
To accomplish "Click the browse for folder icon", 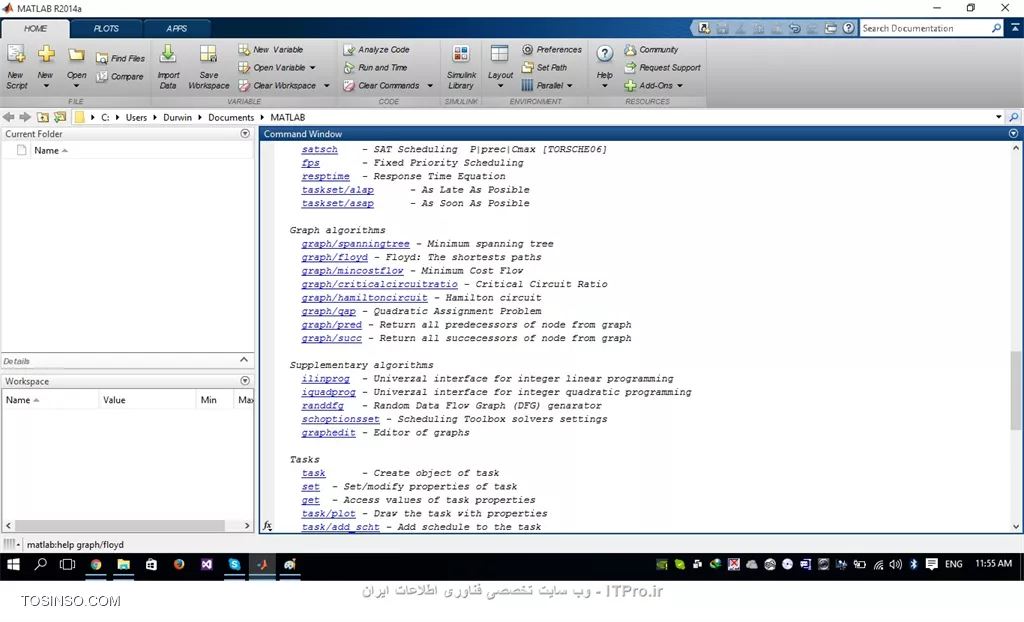I will pyautogui.click(x=60, y=117).
